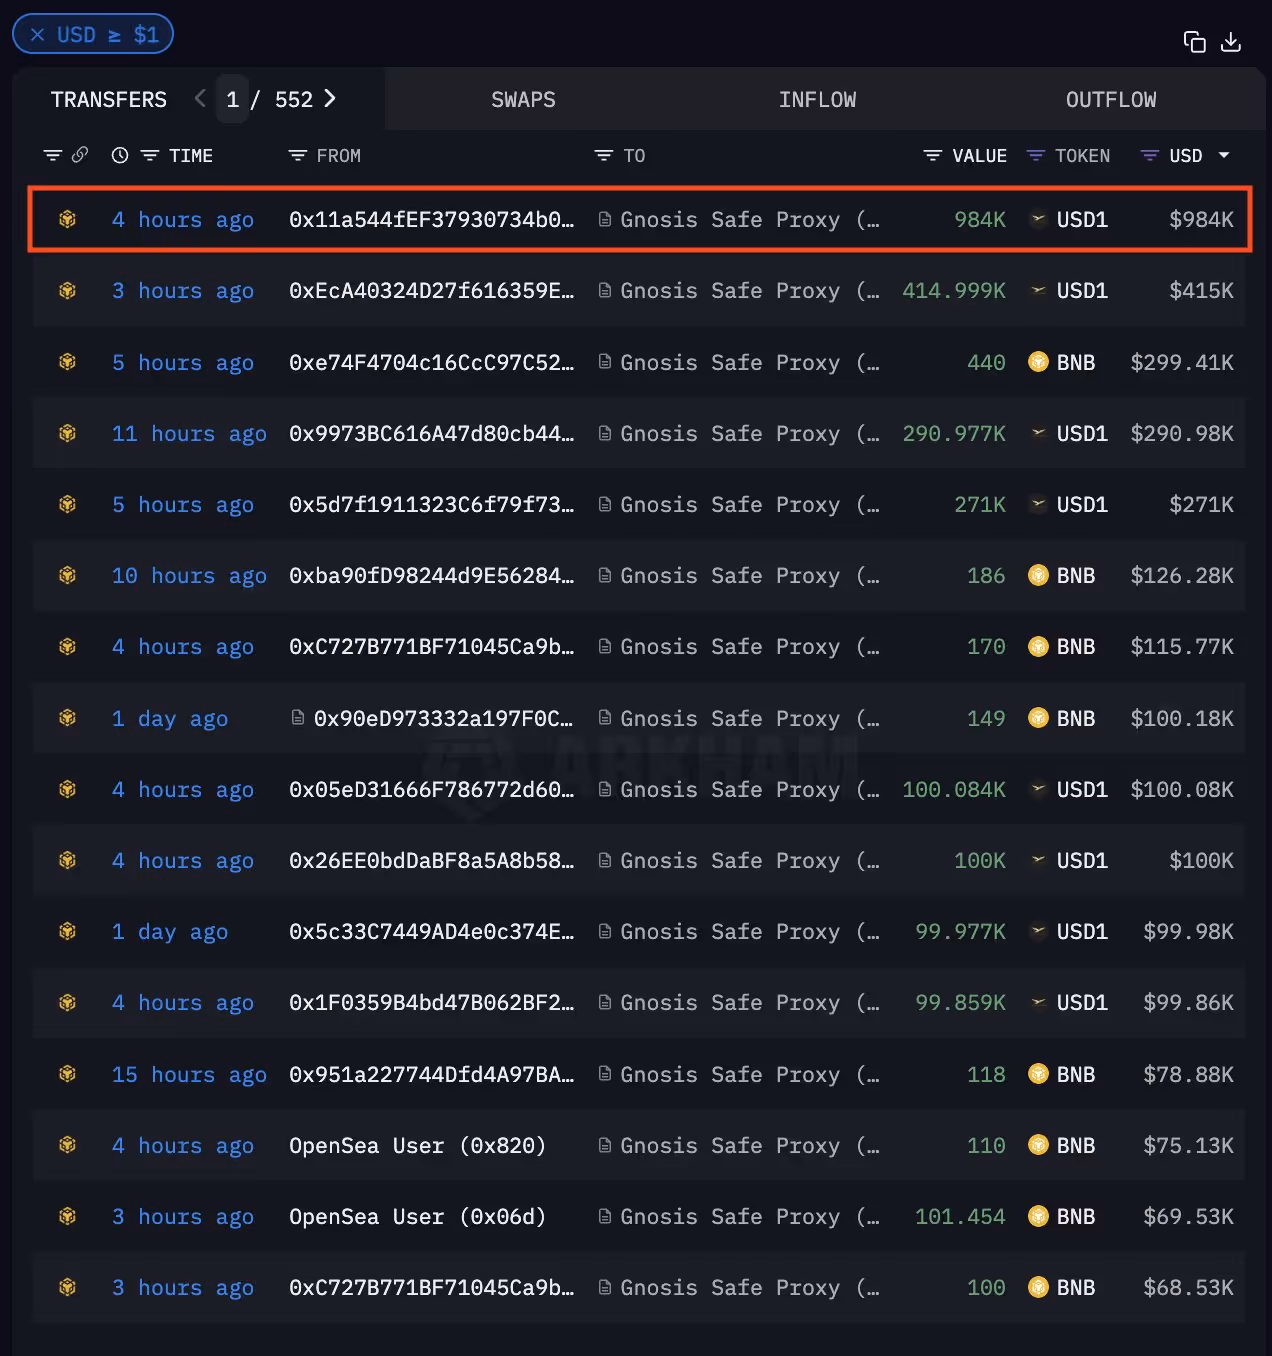The width and height of the screenshot is (1272, 1356).
Task: Remove the USD ≥ $1 filter chip
Action: point(38,33)
